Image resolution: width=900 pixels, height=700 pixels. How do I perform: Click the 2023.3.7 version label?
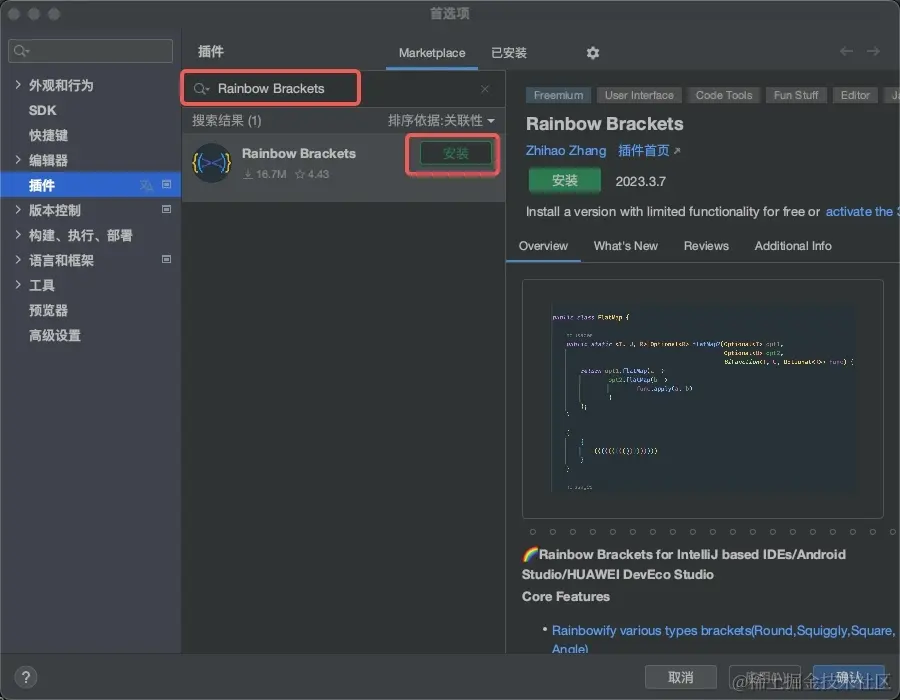pyautogui.click(x=641, y=181)
